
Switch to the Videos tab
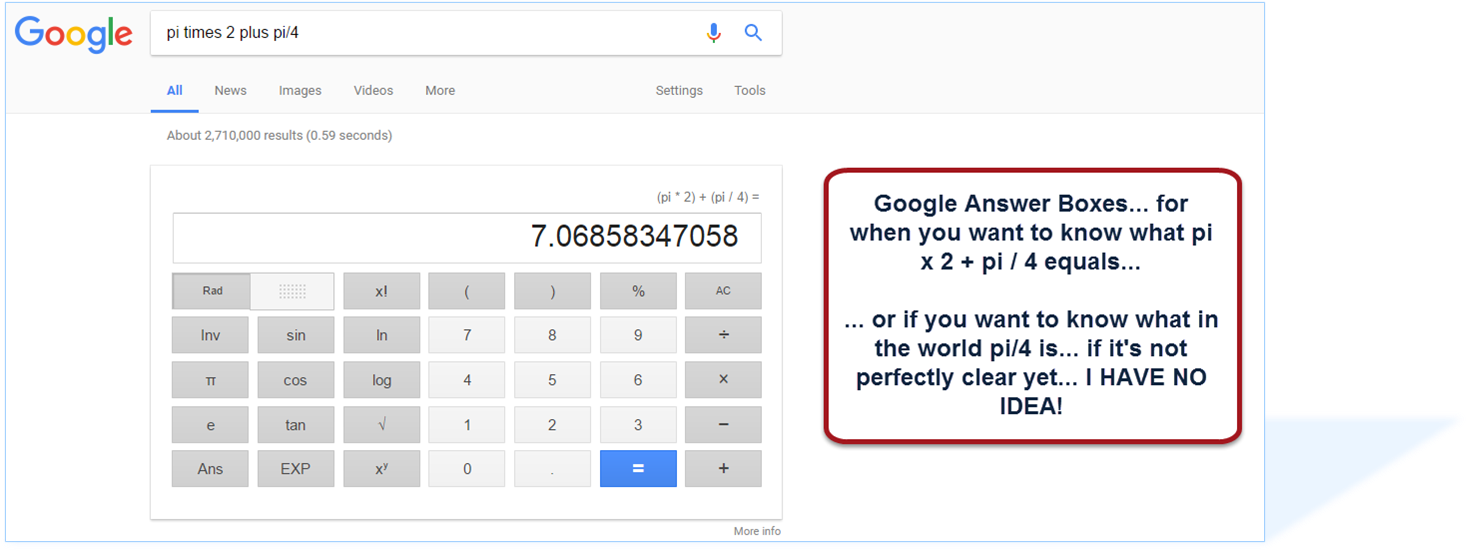(x=373, y=91)
